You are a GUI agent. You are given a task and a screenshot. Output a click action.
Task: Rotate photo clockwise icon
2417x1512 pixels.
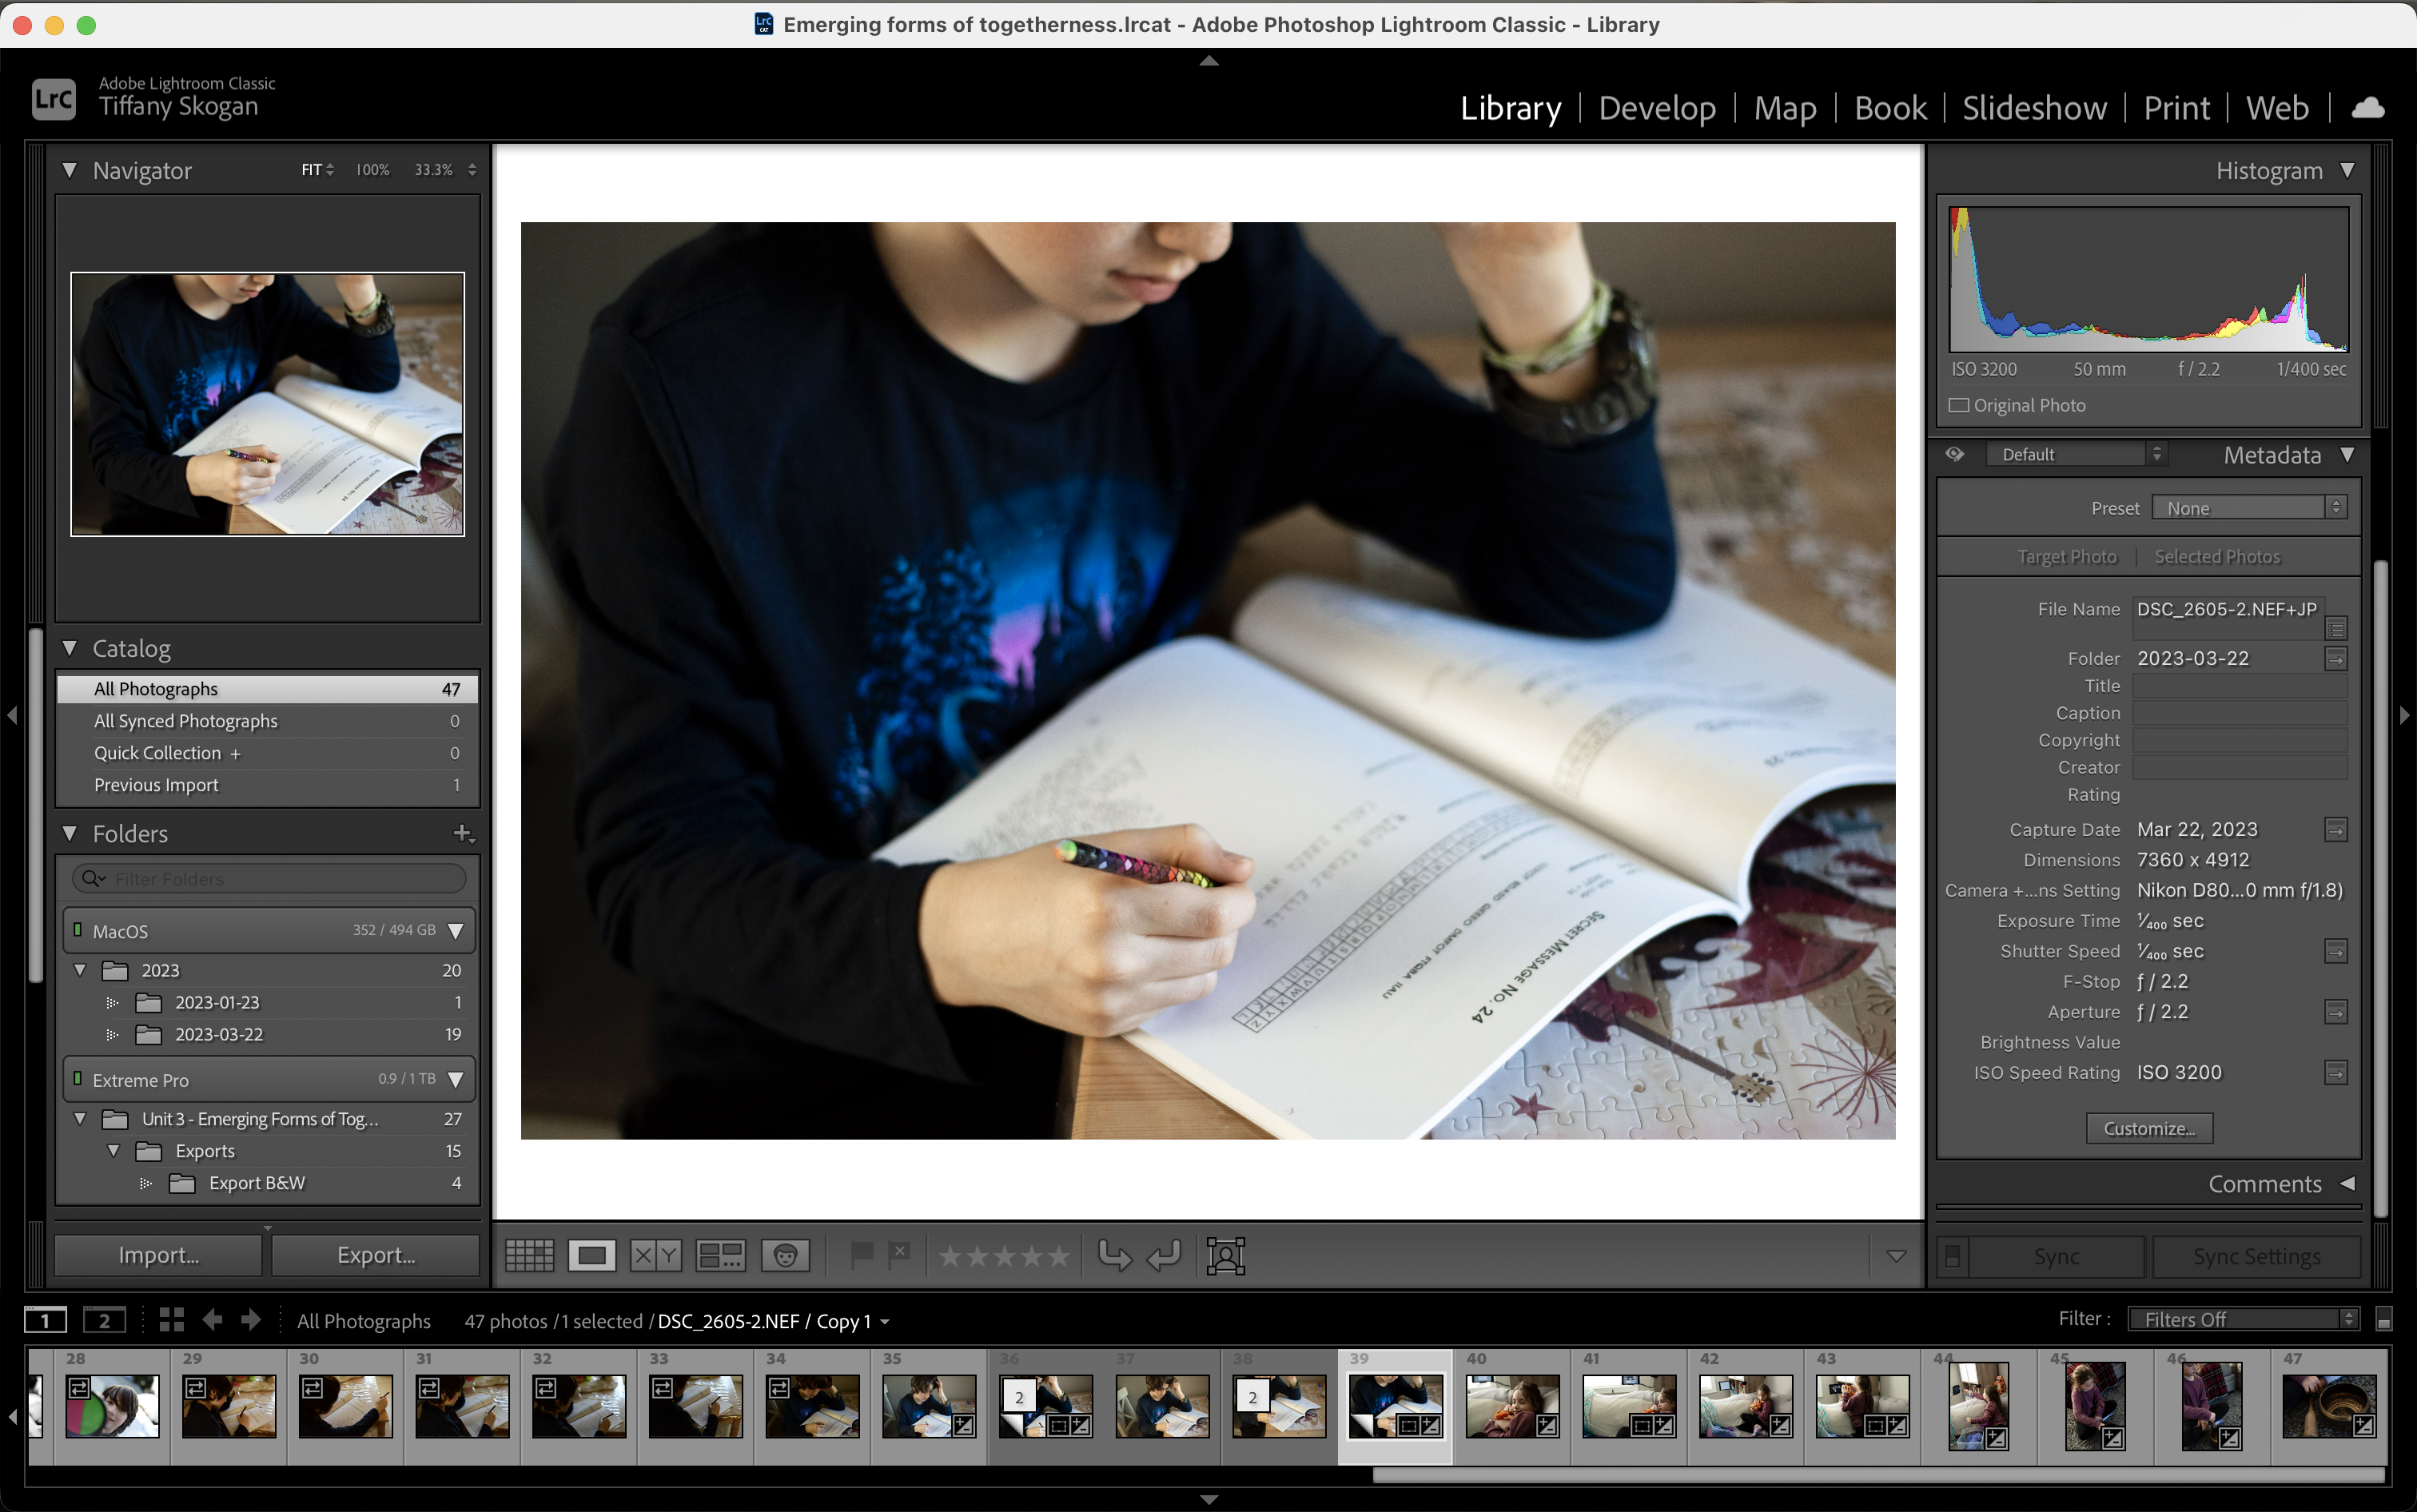[x=1164, y=1255]
